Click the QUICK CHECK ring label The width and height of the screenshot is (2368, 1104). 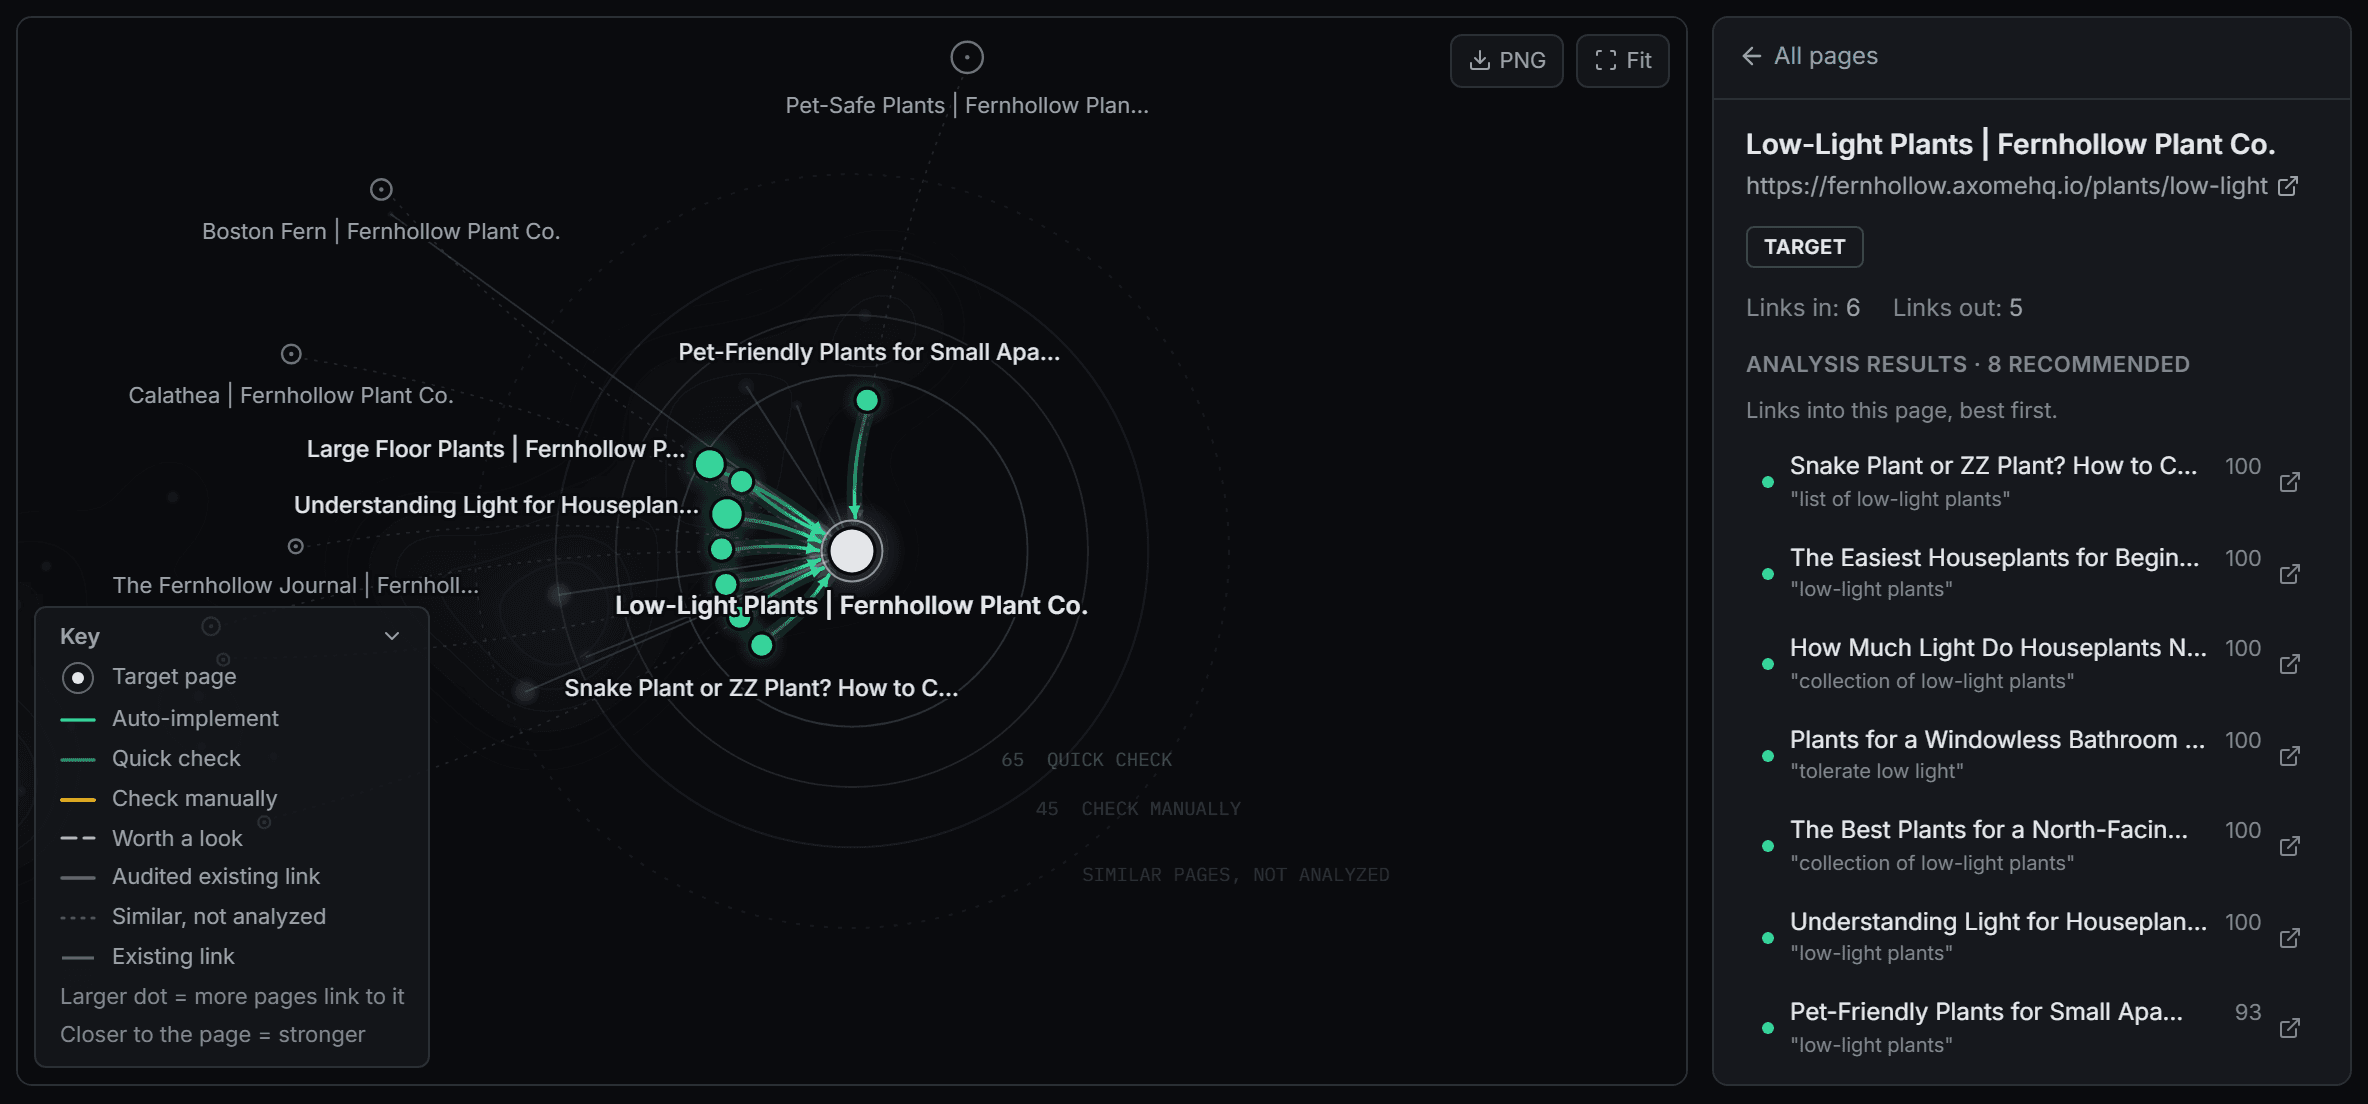[1109, 760]
